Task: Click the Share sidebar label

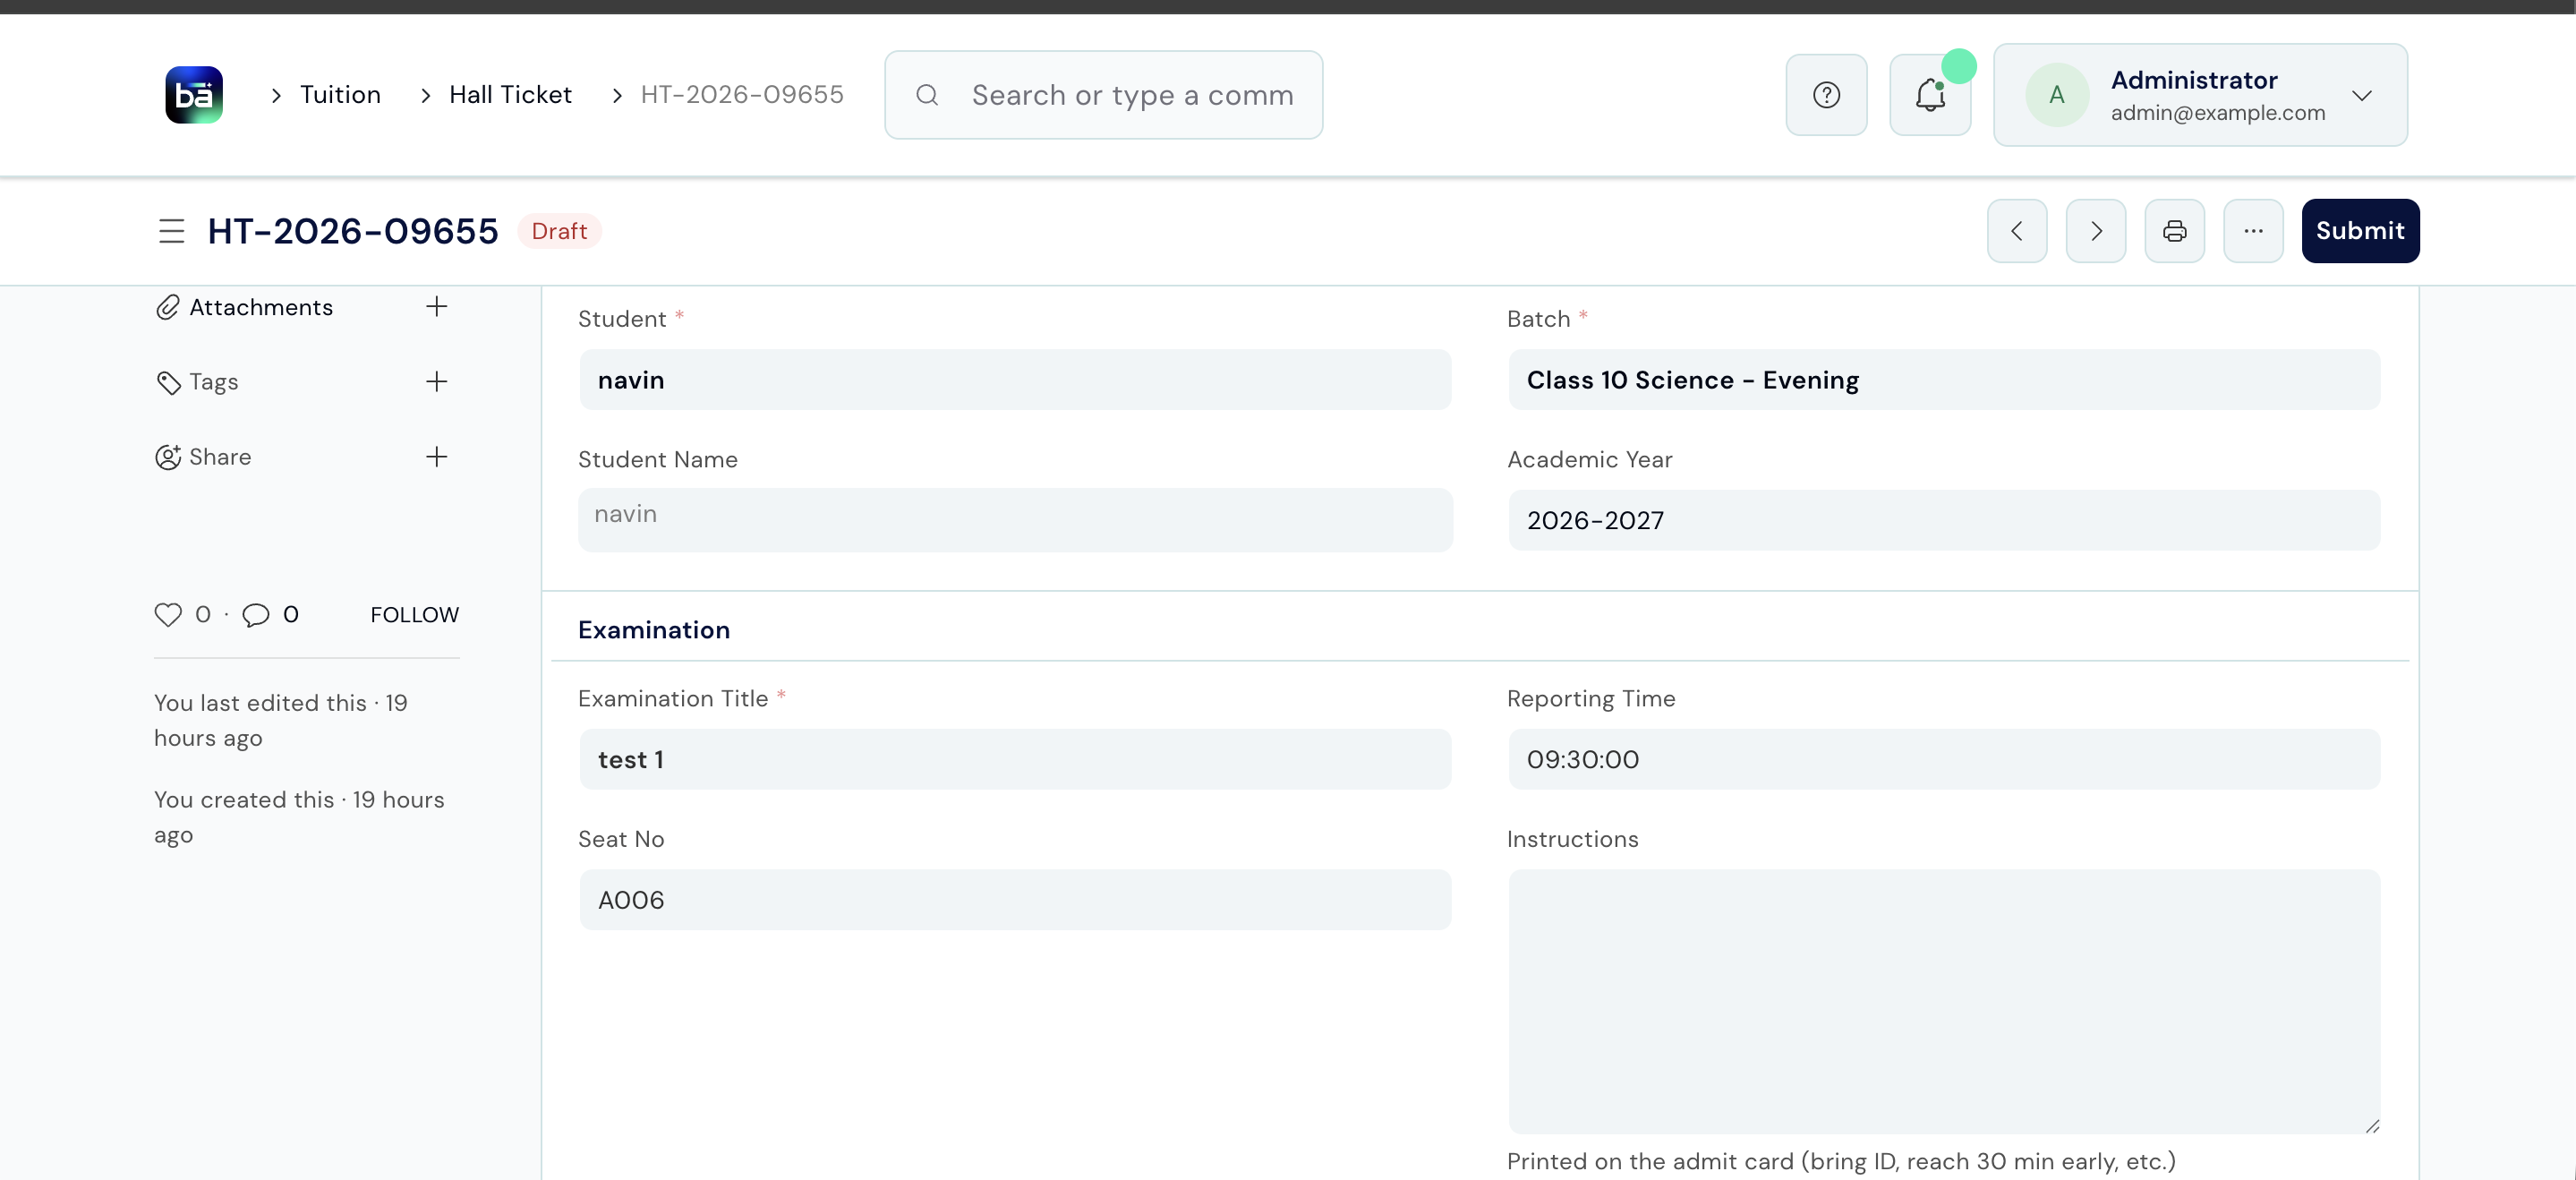Action: [220, 457]
